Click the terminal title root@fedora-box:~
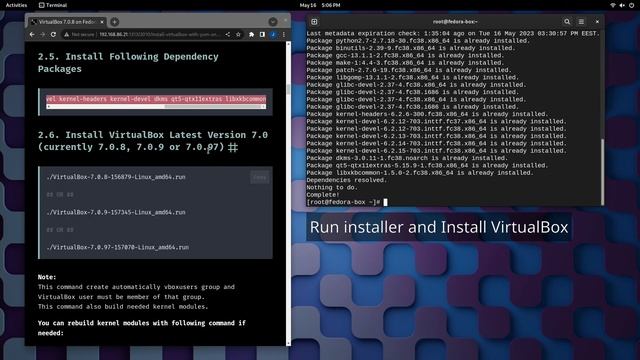Screen dimensions: 640x360 [455, 22]
